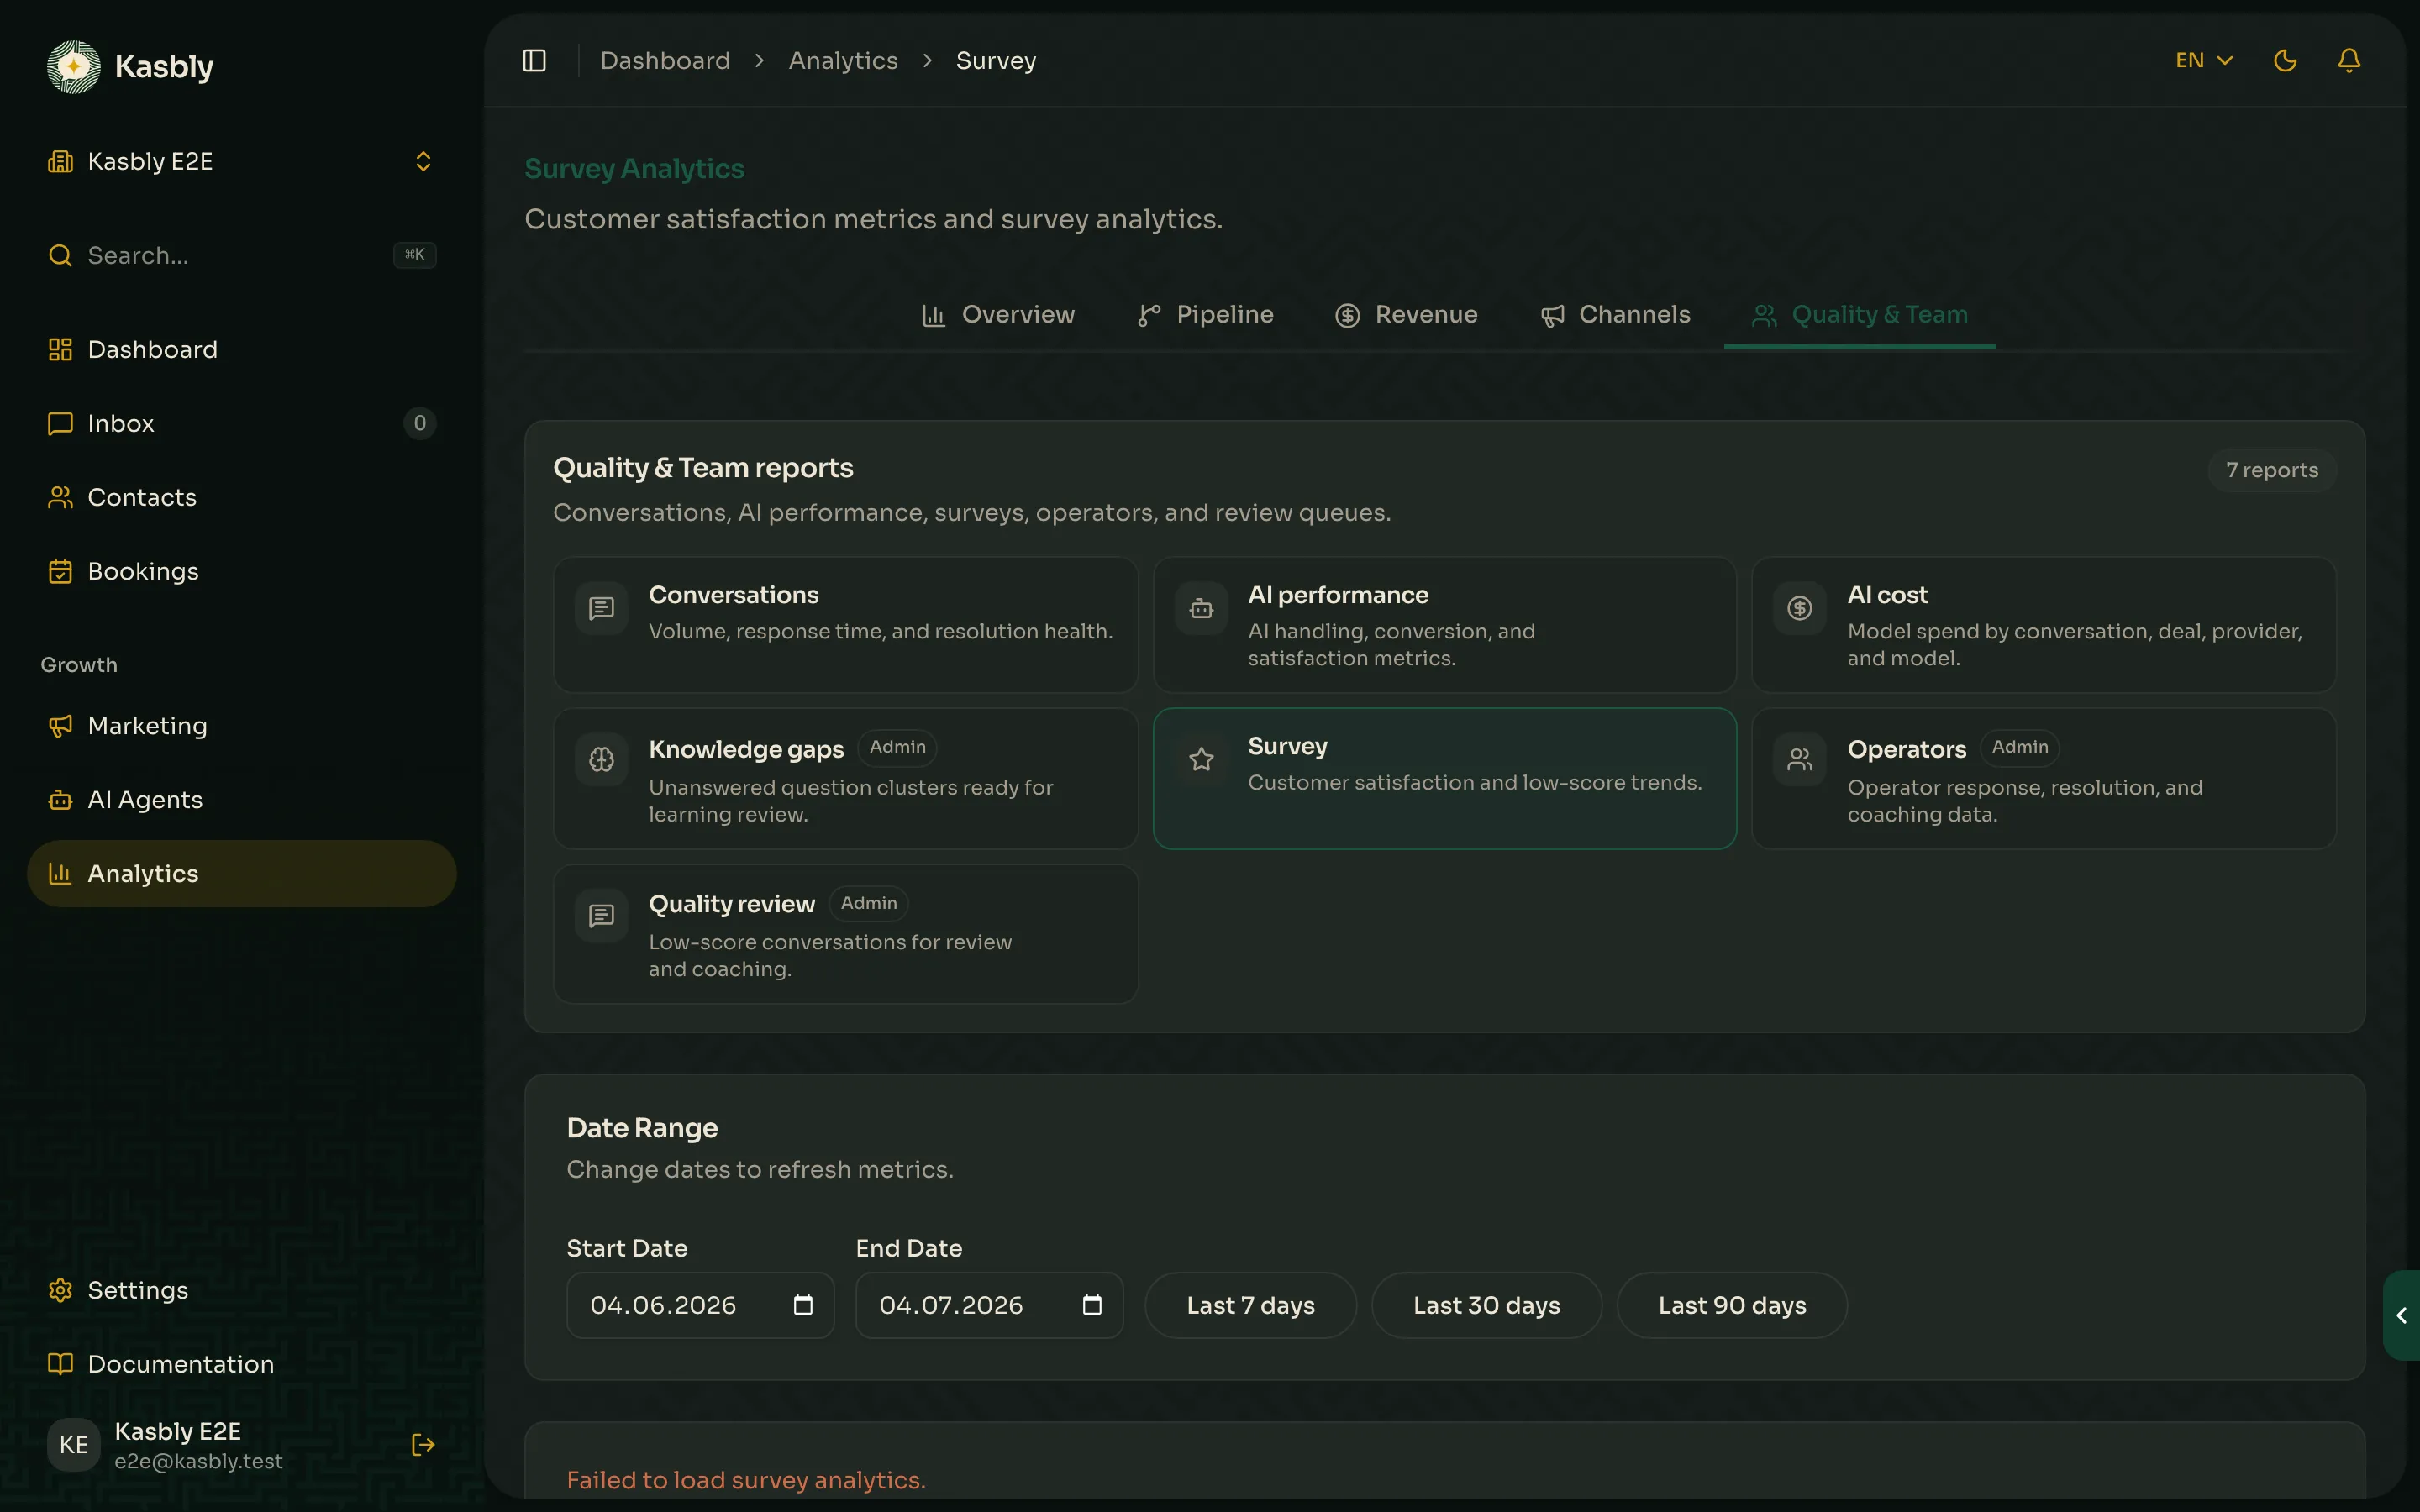This screenshot has height=1512, width=2420.
Task: Click the Quality review message icon
Action: pyautogui.click(x=601, y=915)
